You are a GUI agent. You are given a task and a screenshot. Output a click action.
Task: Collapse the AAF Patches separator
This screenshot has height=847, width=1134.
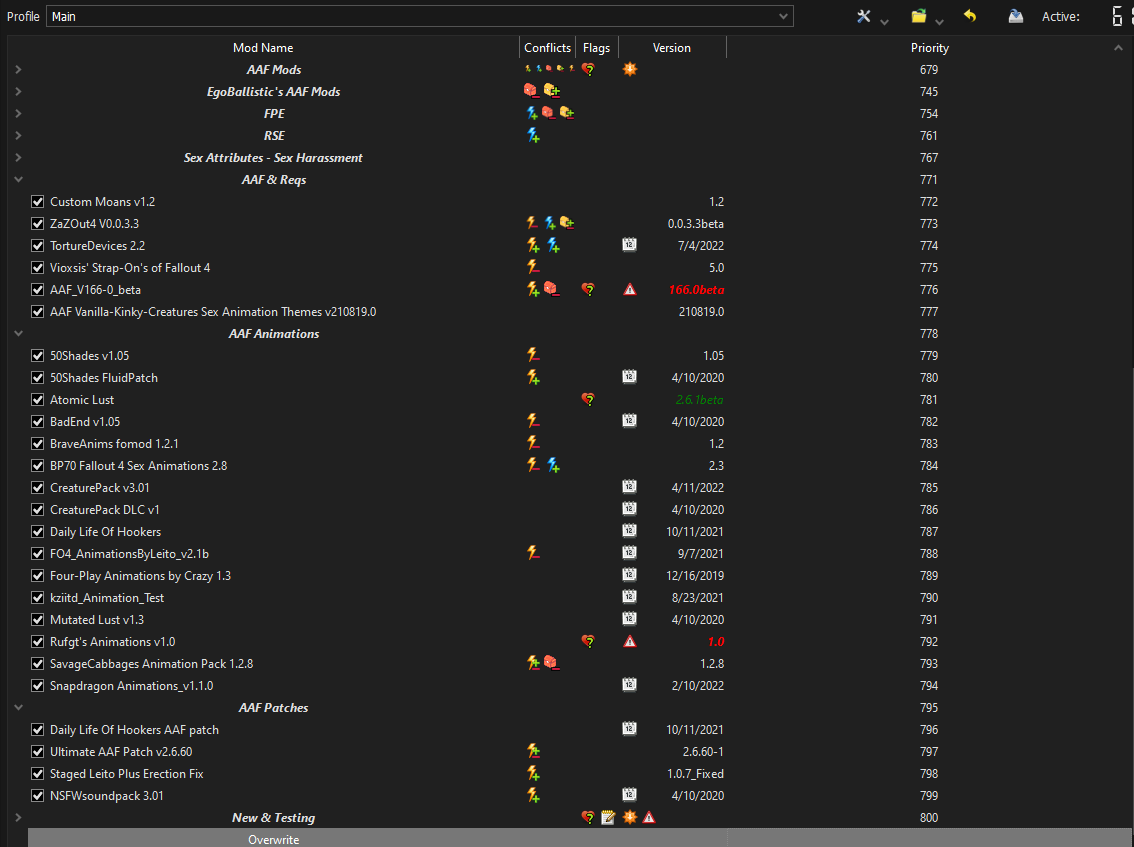(18, 707)
